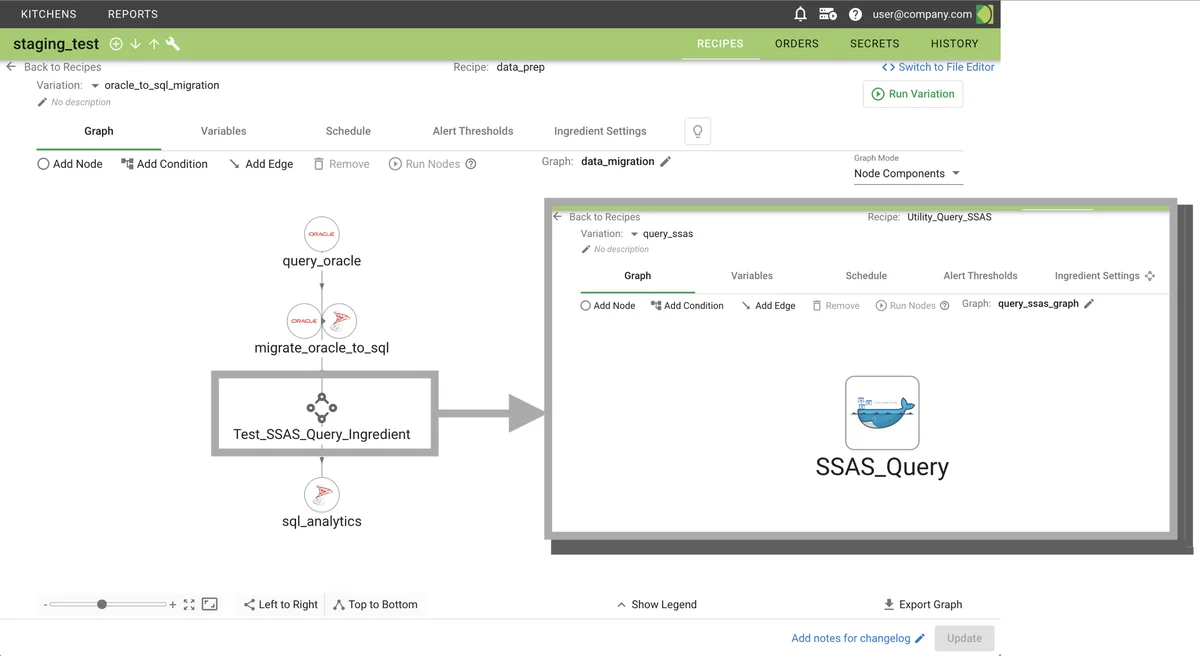
Task: Adjust the graph zoom slider
Action: 102,604
